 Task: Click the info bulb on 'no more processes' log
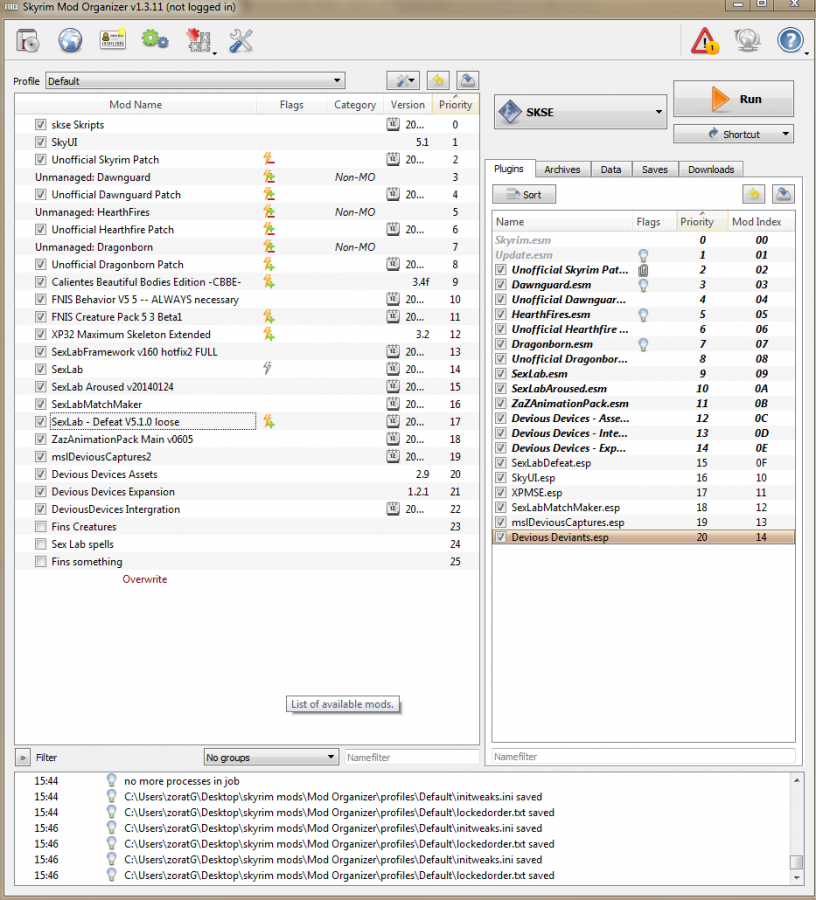(x=111, y=781)
